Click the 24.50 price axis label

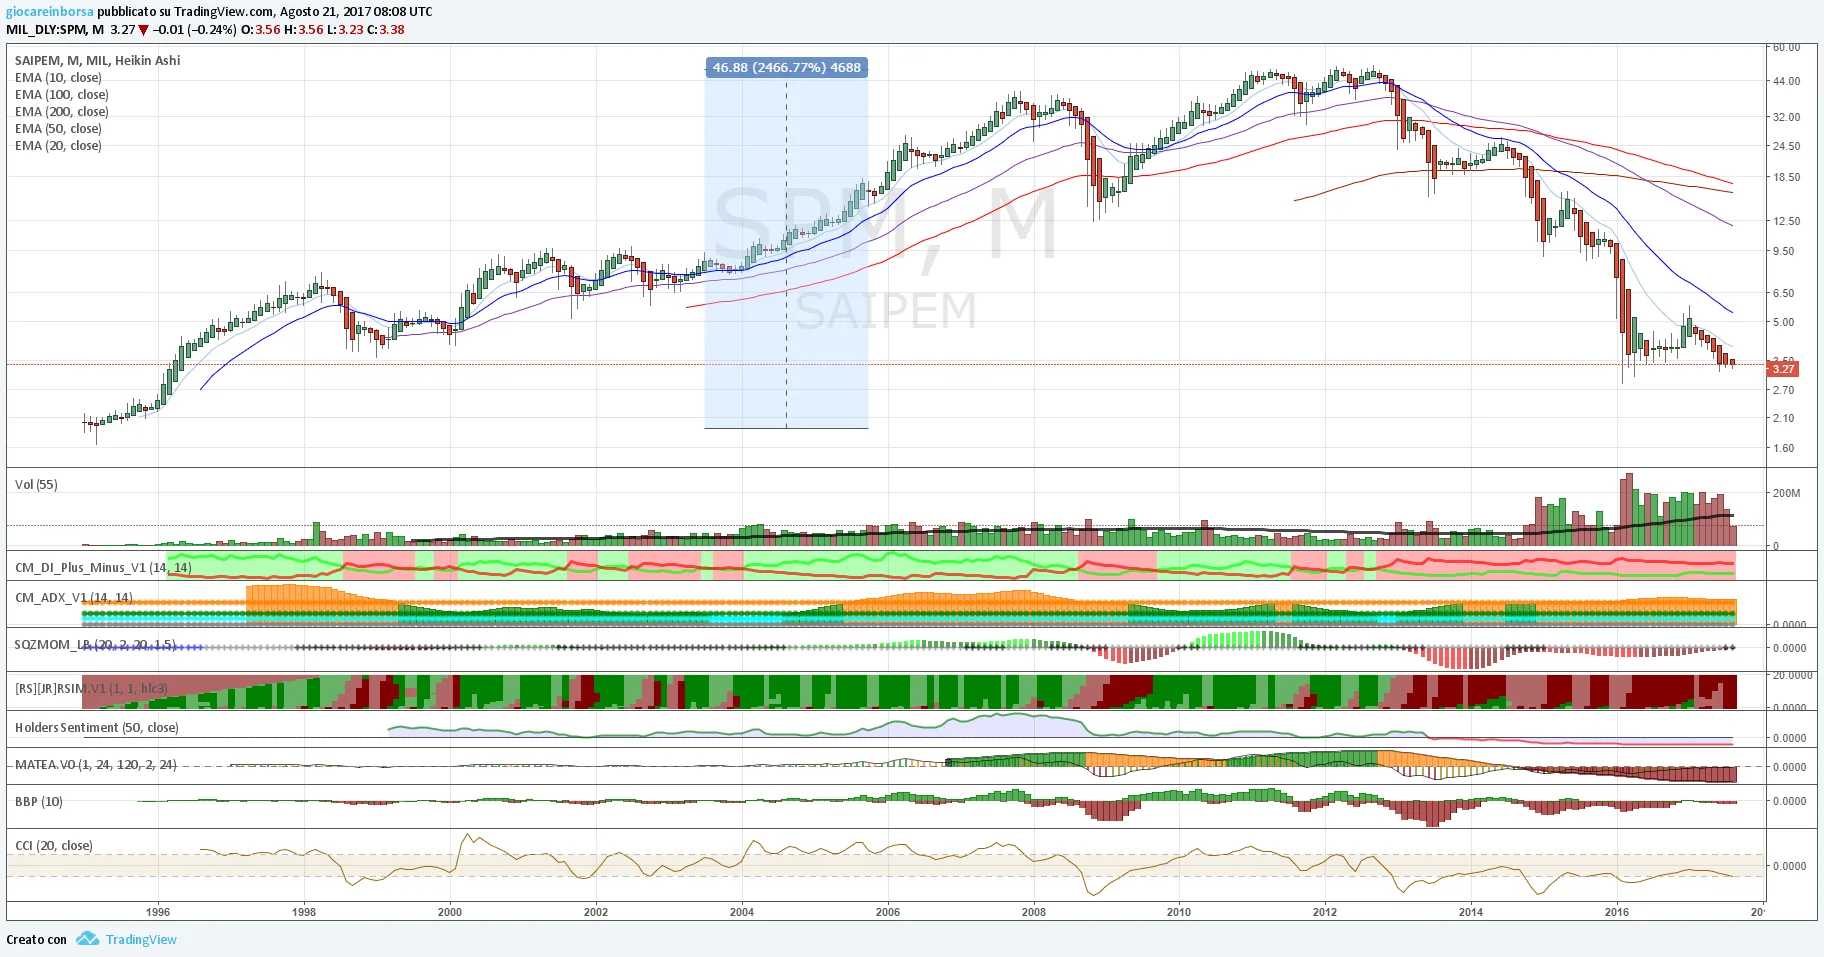tap(1786, 146)
